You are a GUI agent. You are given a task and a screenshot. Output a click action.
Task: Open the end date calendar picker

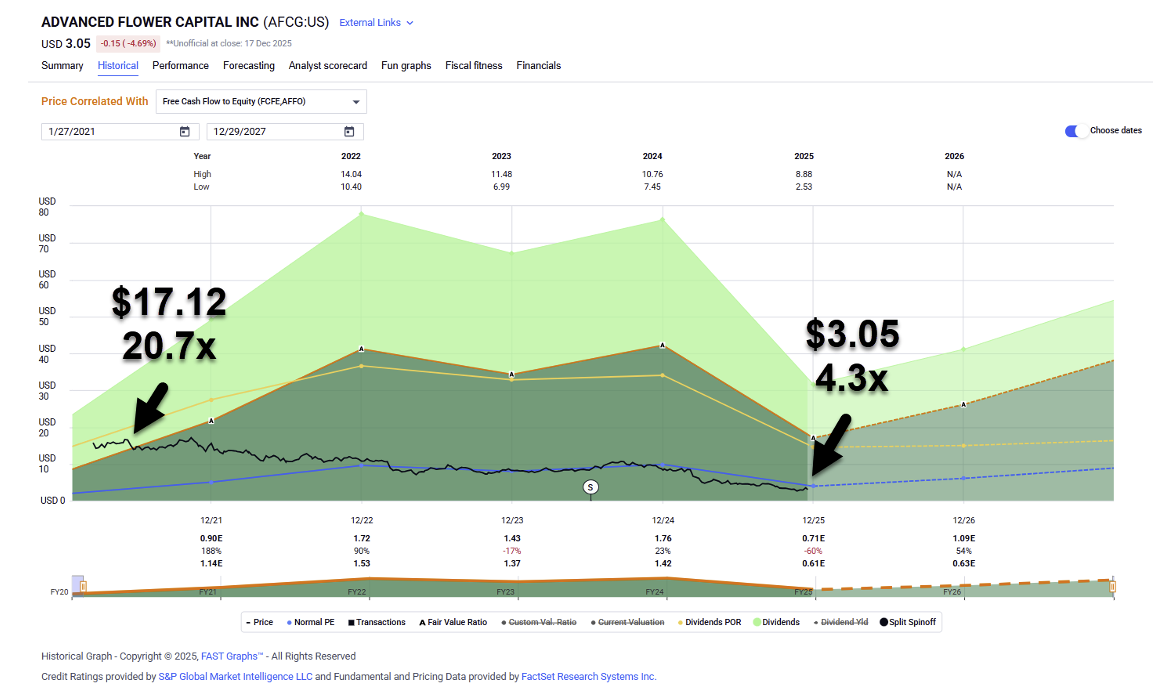349,132
